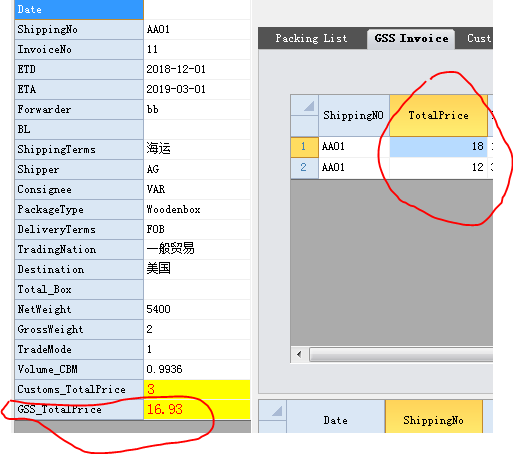Switch to the Packing List tab
Viewport: 513px width, 454px height.
311,39
